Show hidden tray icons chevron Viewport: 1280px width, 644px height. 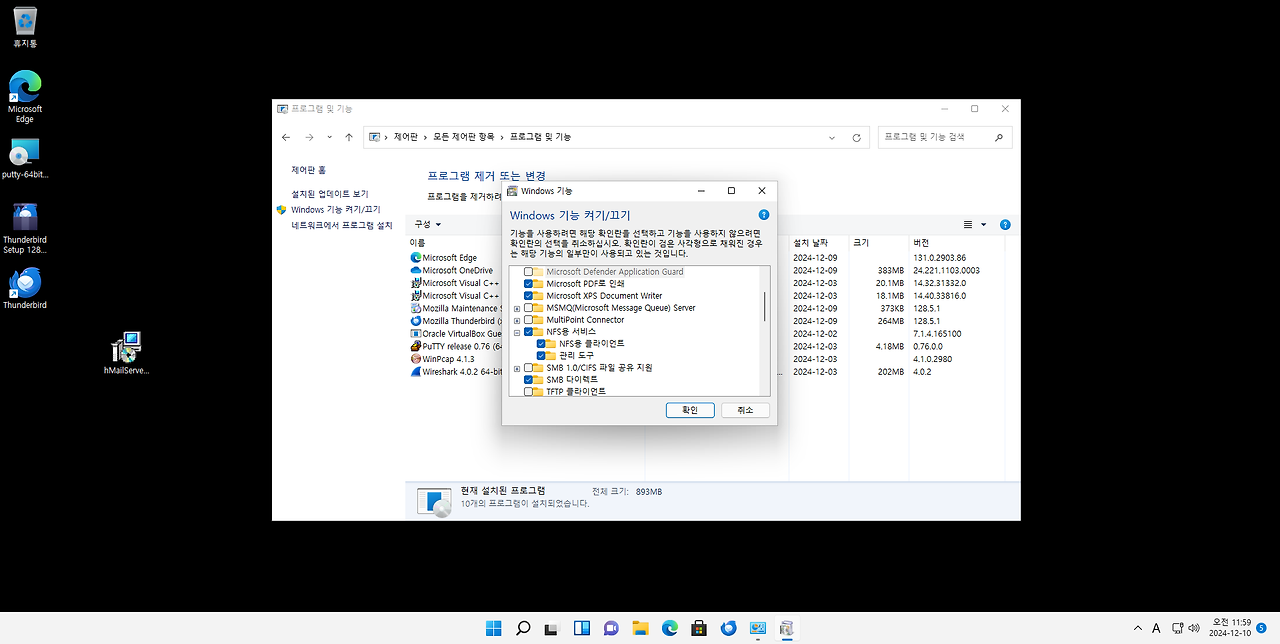tap(1138, 628)
